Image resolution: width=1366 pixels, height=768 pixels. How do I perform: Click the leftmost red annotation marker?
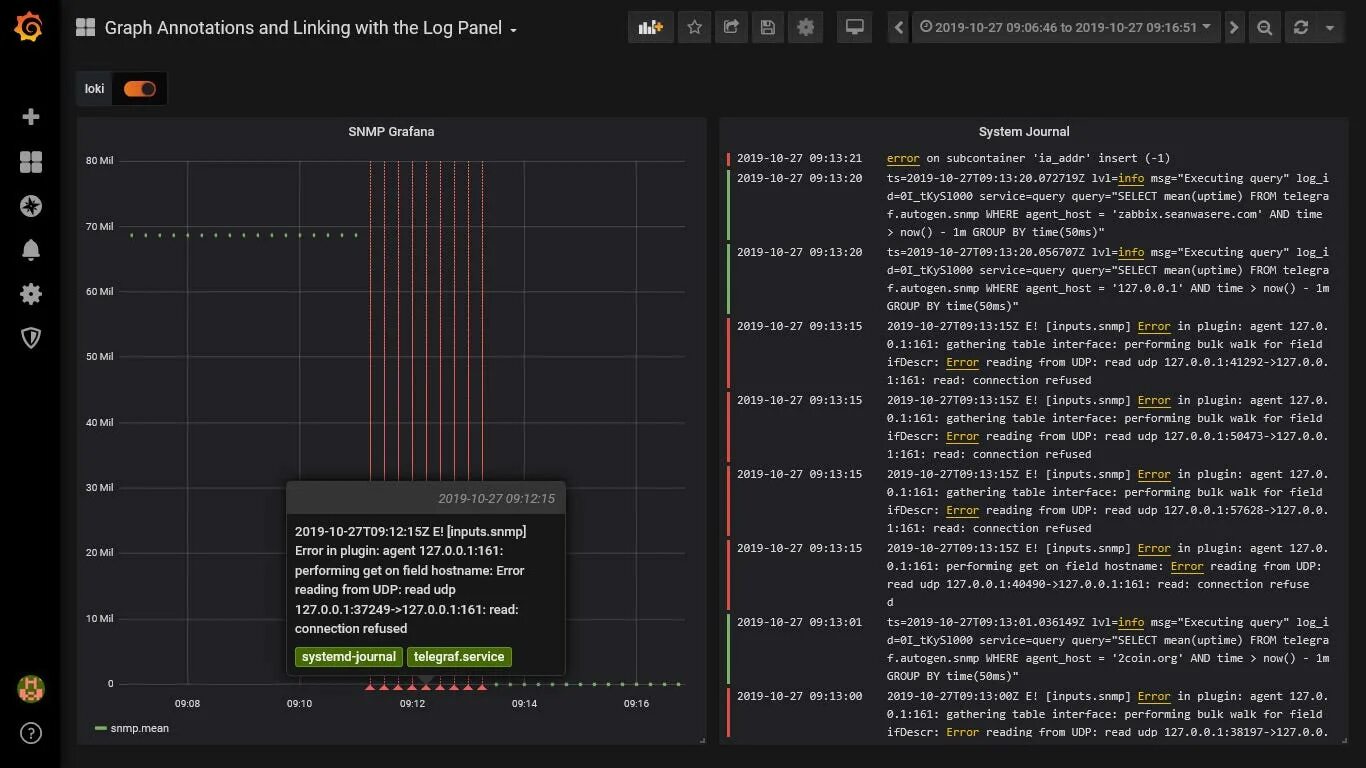pyautogui.click(x=370, y=687)
